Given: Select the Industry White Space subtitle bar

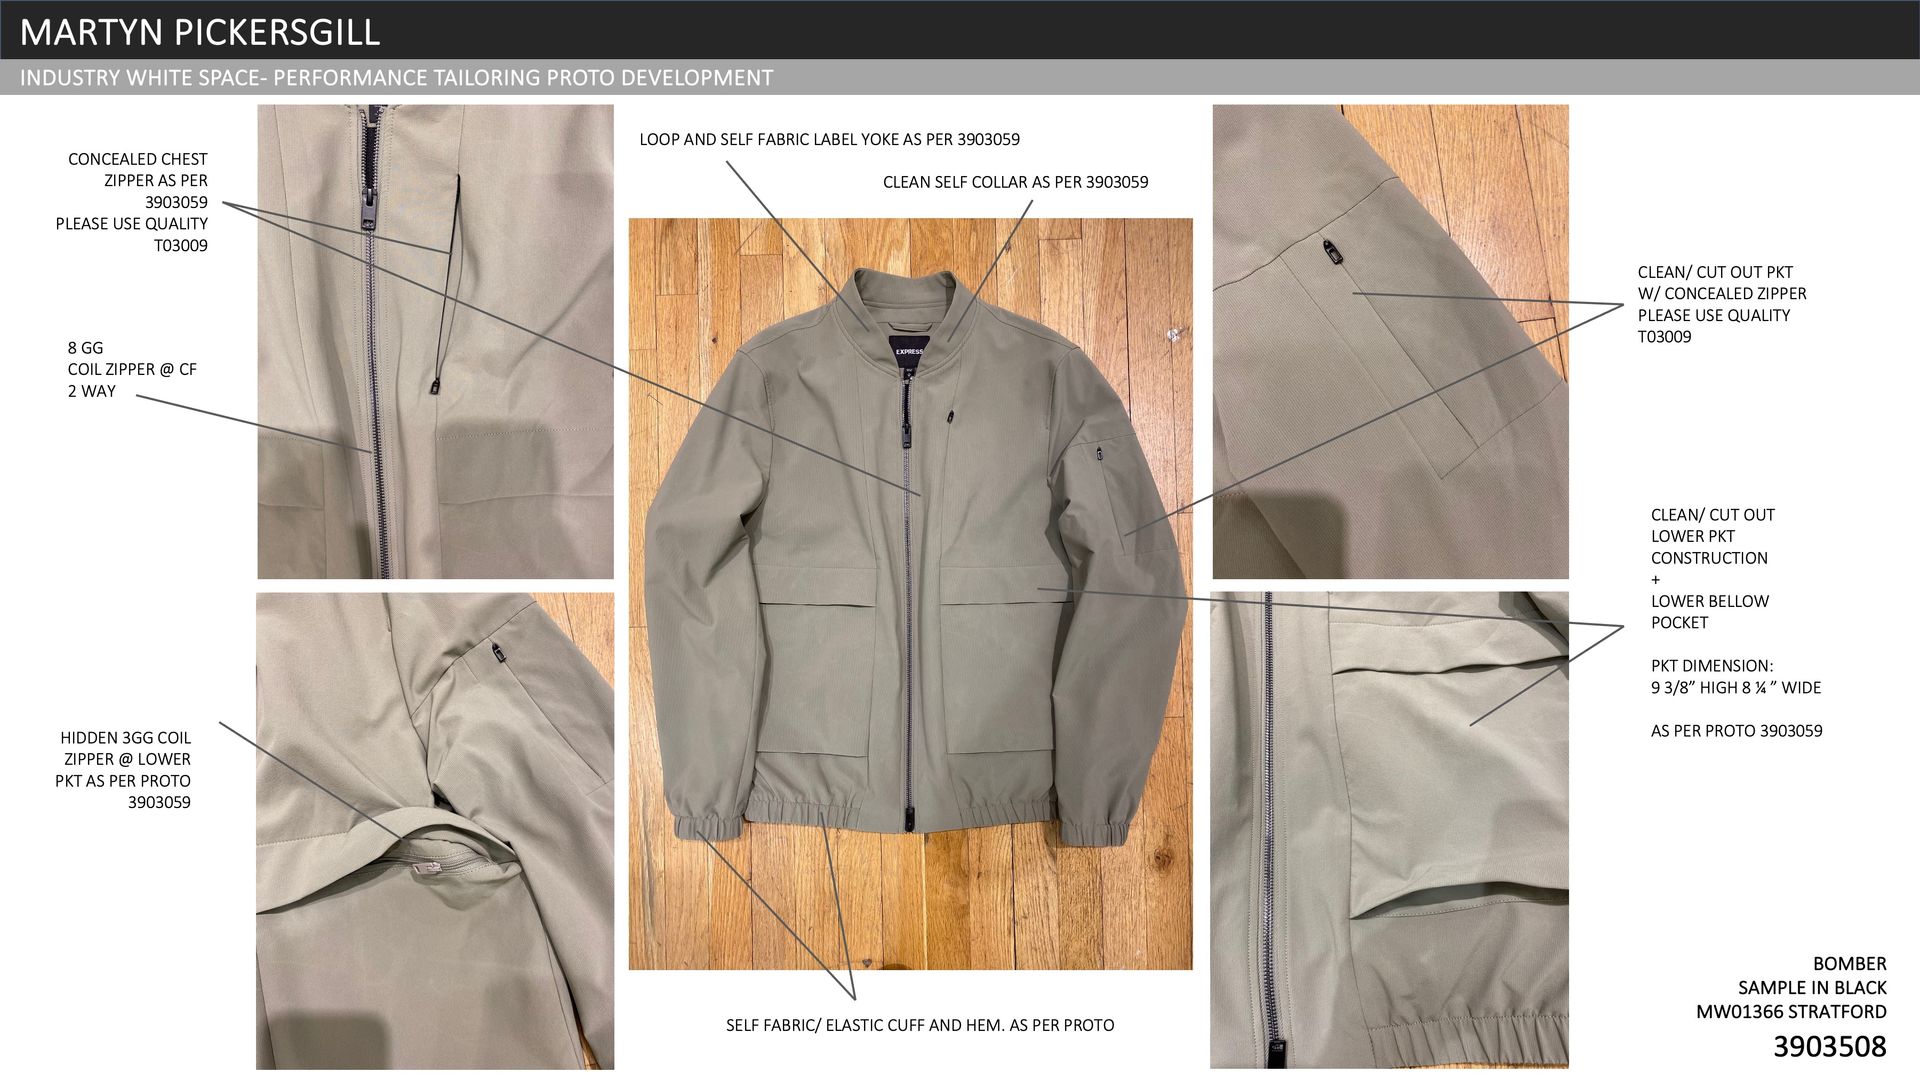Looking at the screenshot, I should pyautogui.click(x=396, y=78).
